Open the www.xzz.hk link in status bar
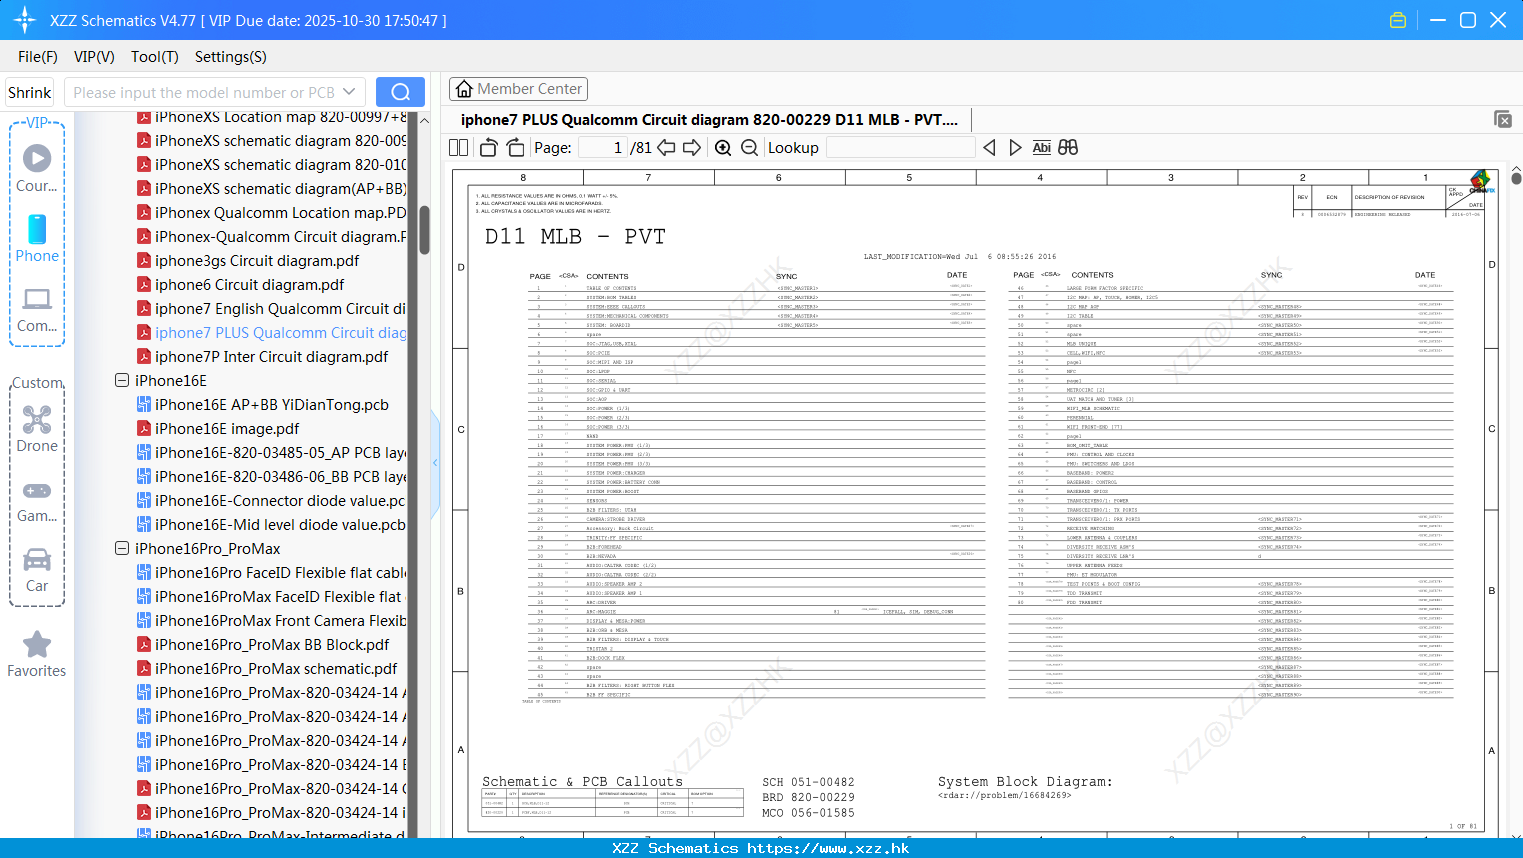 coord(828,848)
